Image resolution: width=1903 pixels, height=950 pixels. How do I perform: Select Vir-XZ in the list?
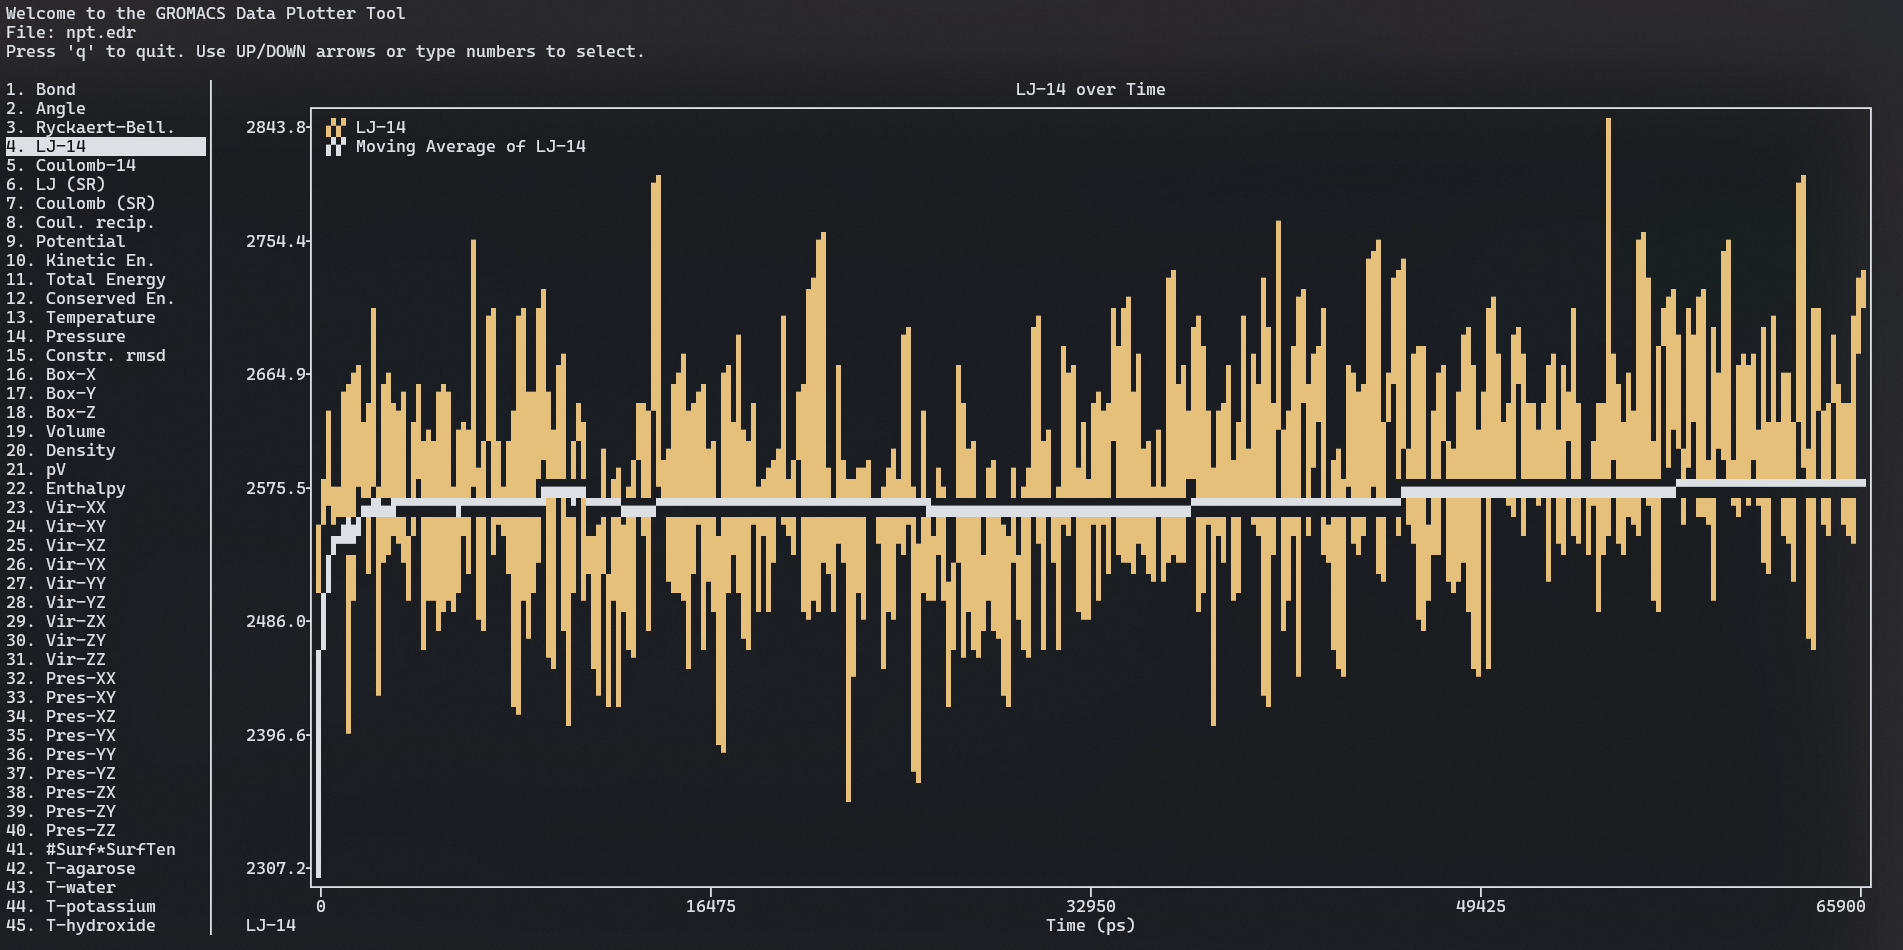56,545
